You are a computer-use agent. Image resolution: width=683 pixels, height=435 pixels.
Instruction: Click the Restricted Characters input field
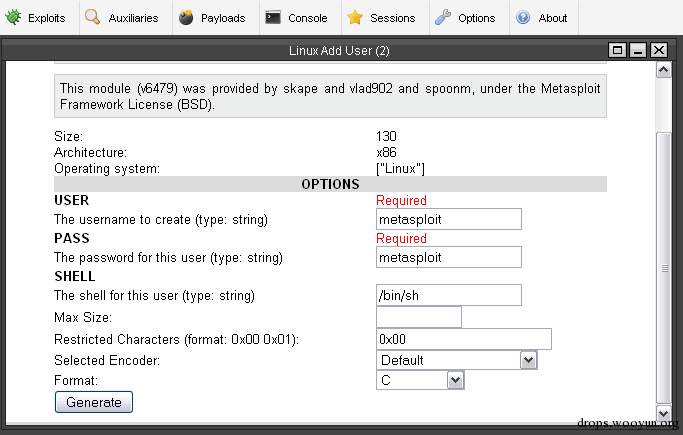(463, 339)
